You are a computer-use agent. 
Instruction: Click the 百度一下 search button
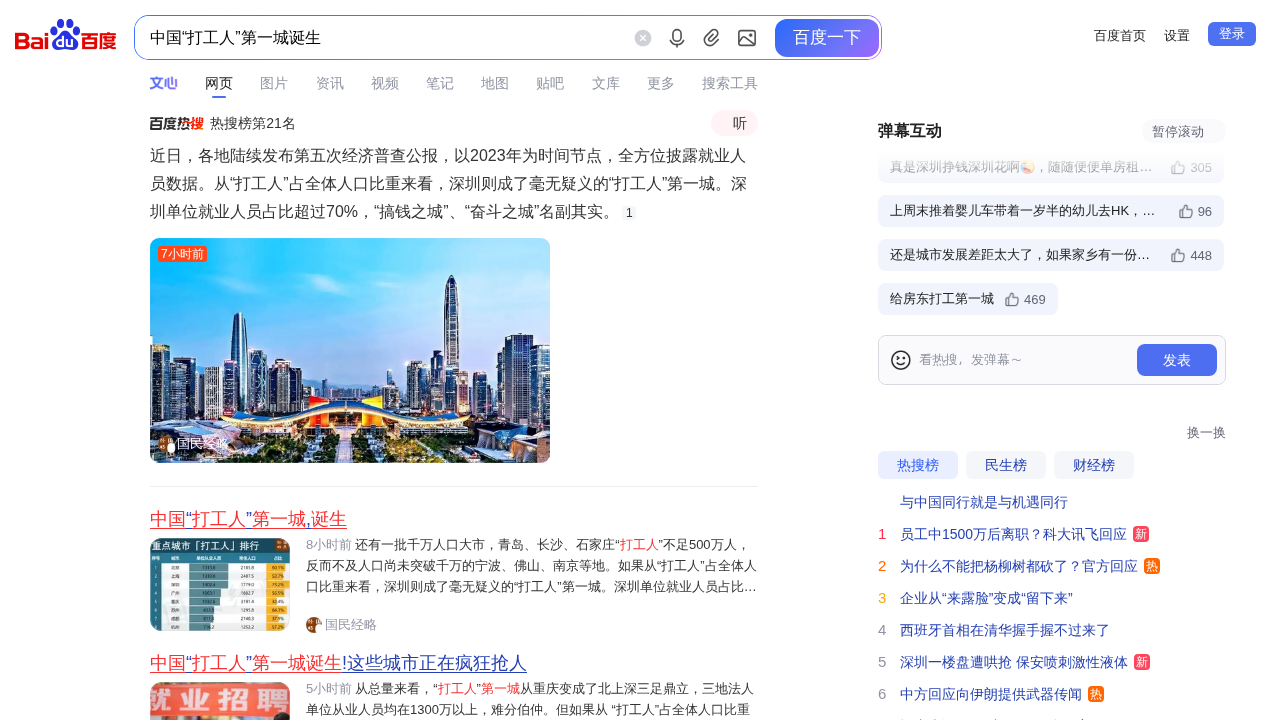[x=827, y=38]
